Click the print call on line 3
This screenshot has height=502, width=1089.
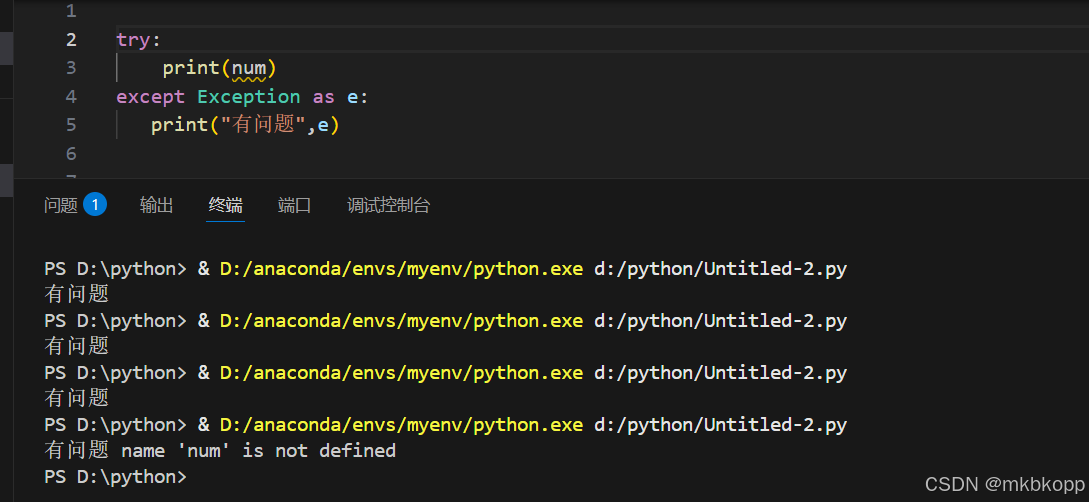tap(191, 69)
